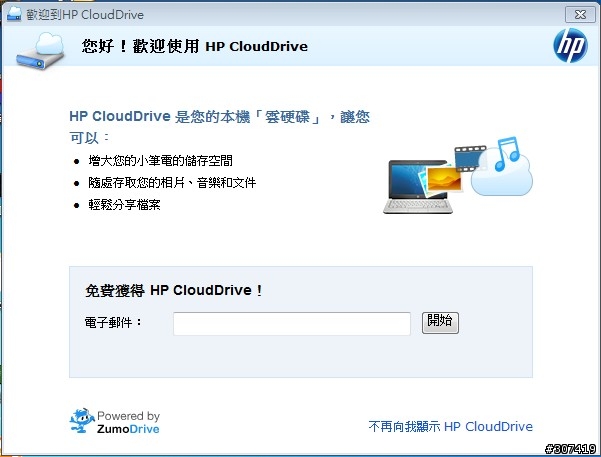This screenshot has width=601, height=457.
Task: Click the 免費獲得 HP CloudDrive！ heading
Action: point(174,290)
